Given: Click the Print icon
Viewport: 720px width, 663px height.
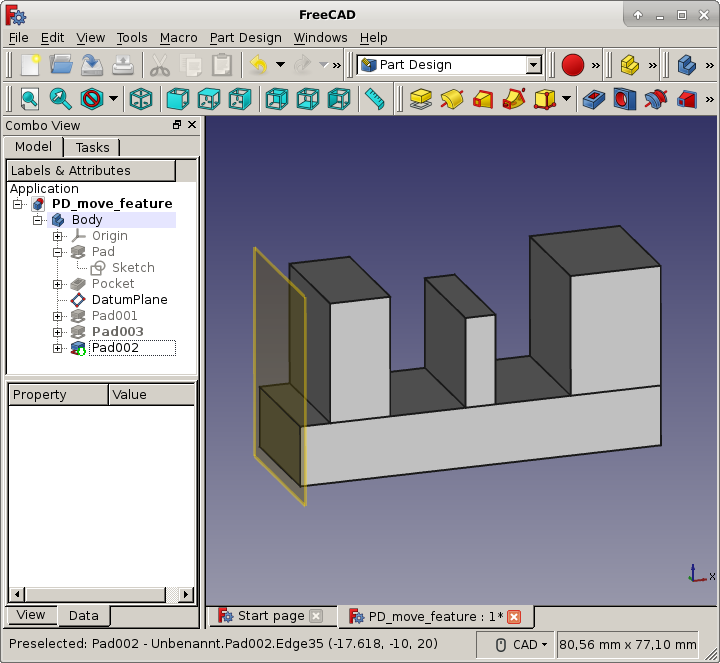Looking at the screenshot, I should 123,65.
